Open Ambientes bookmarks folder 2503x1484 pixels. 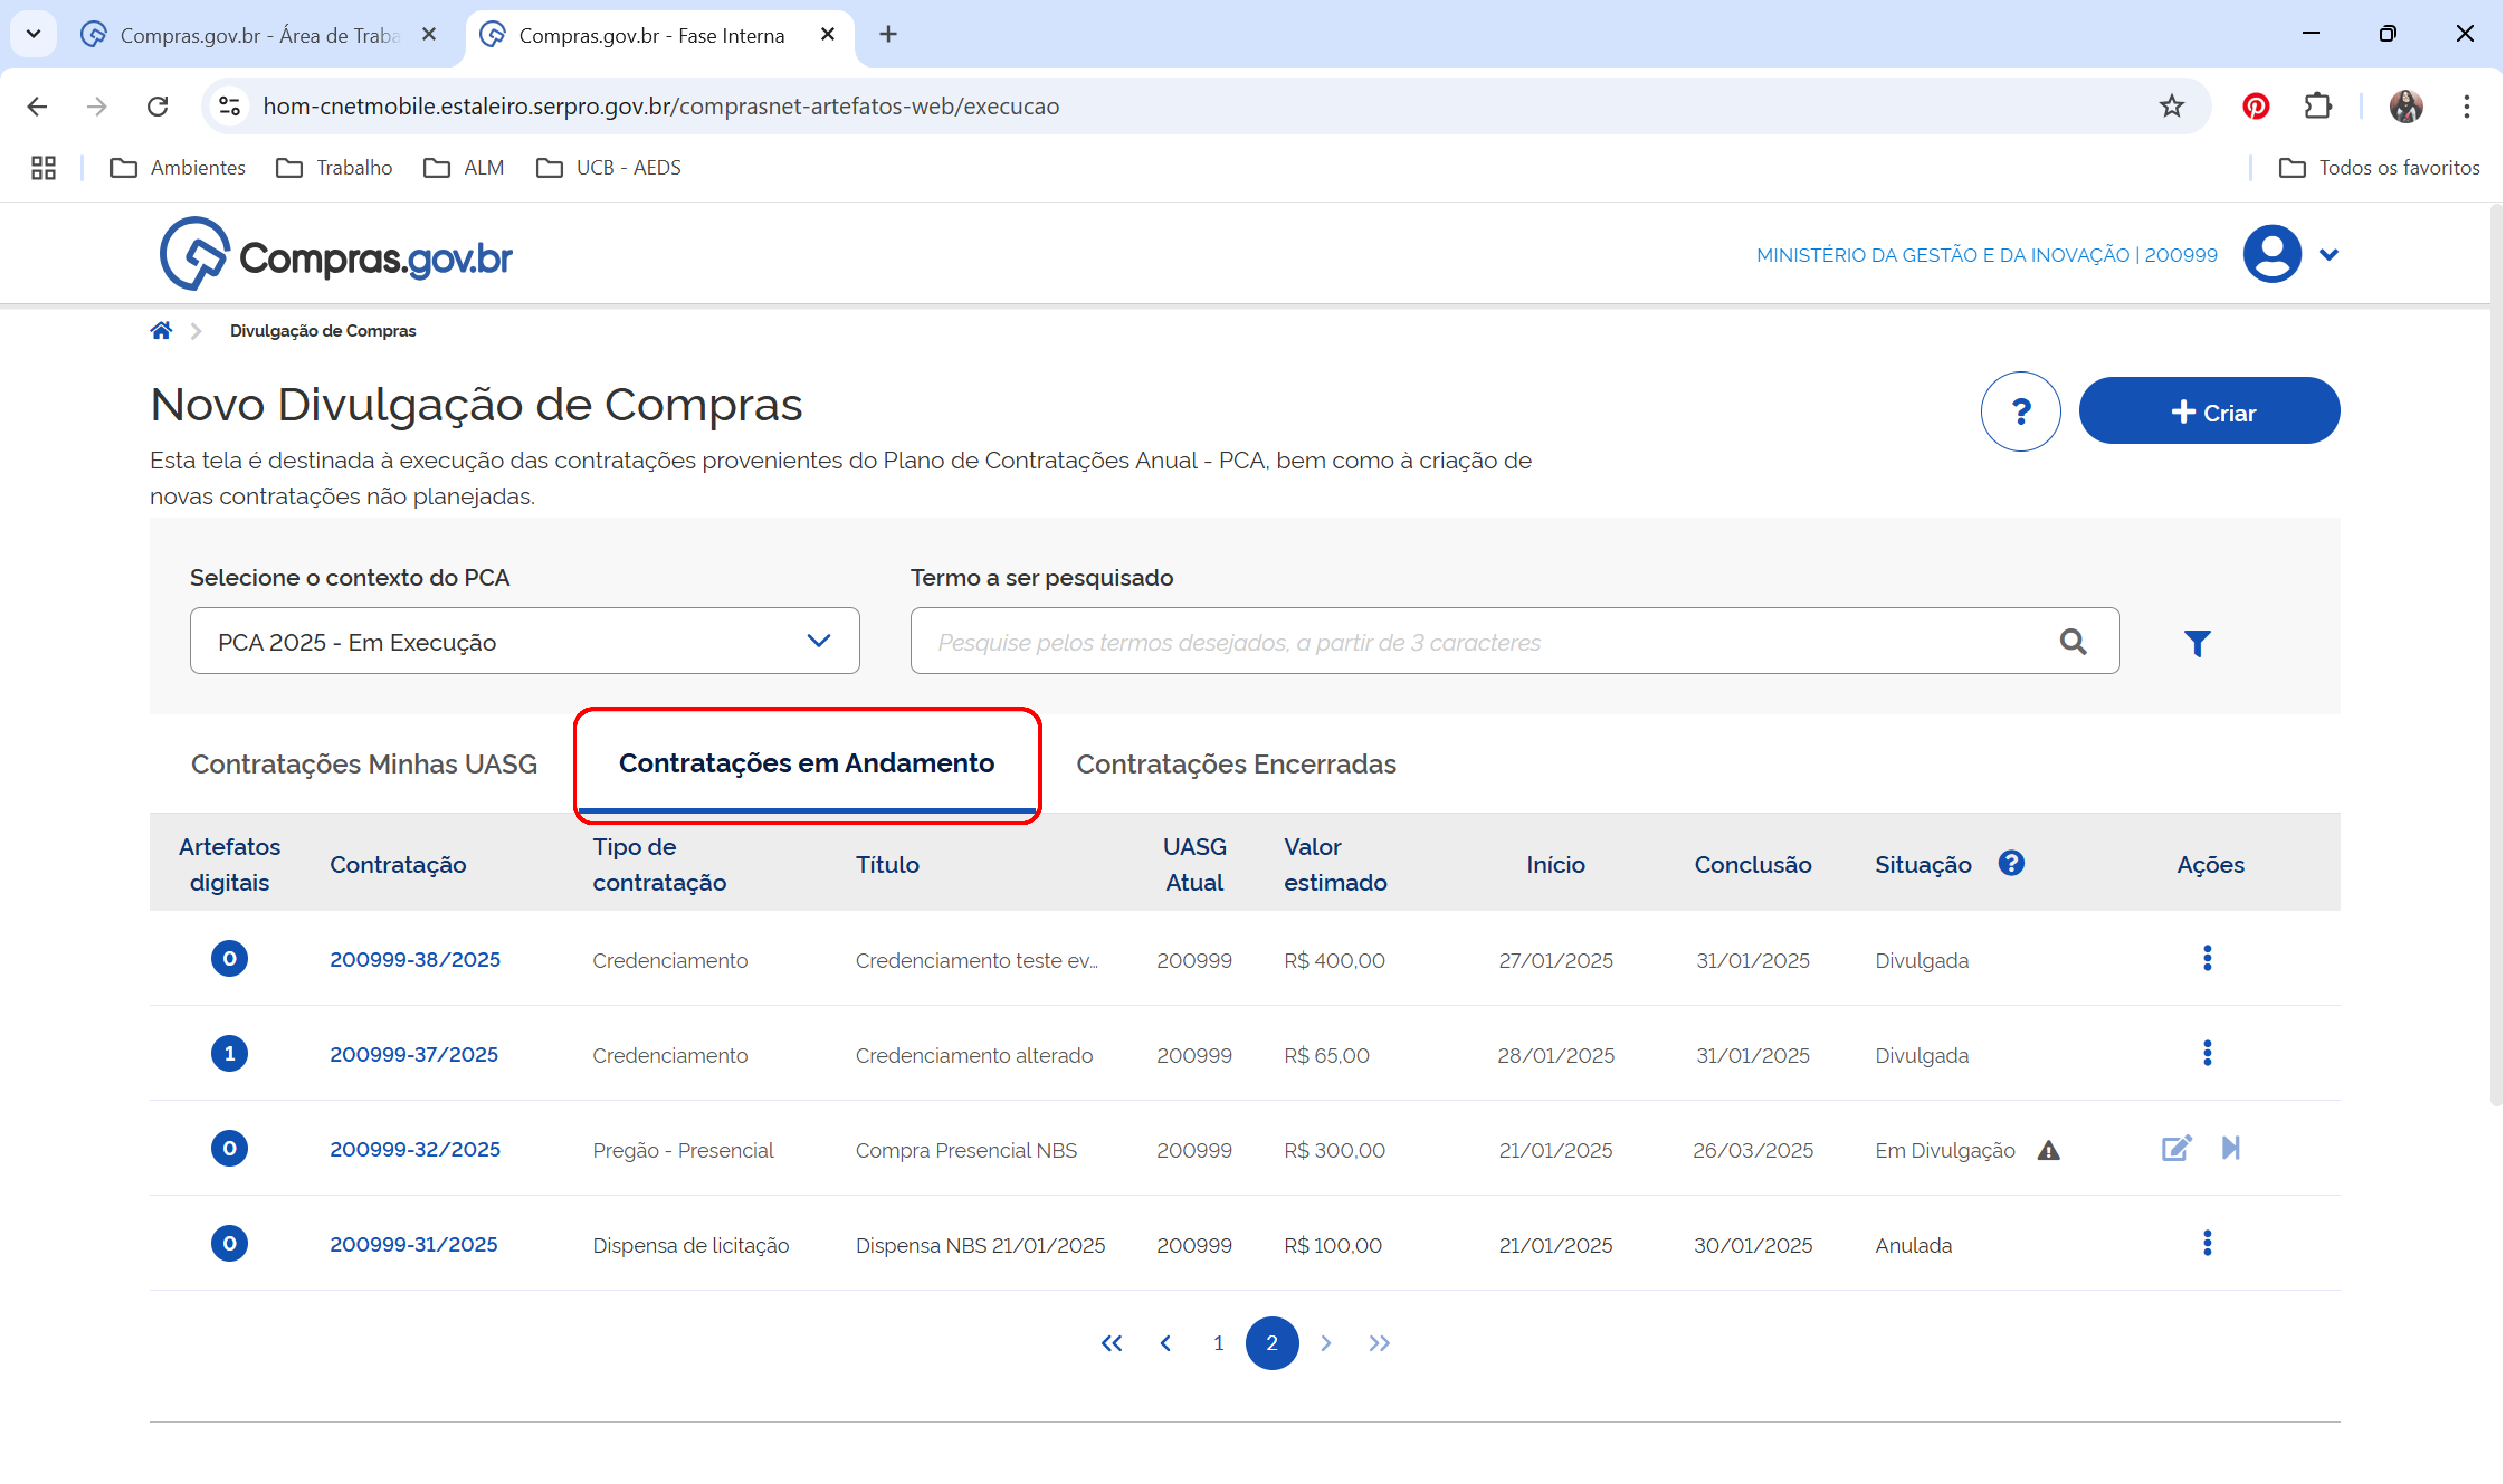(x=178, y=168)
